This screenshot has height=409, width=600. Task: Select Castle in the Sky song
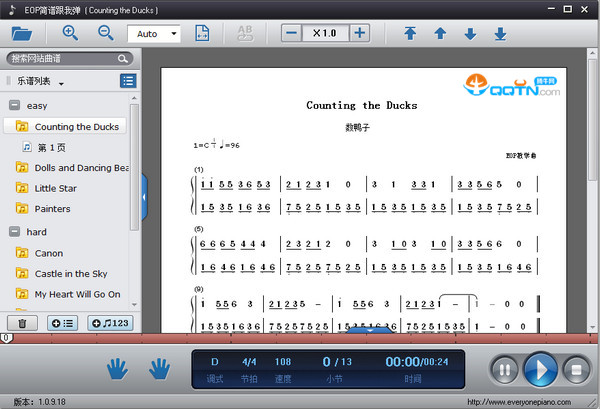click(70, 273)
